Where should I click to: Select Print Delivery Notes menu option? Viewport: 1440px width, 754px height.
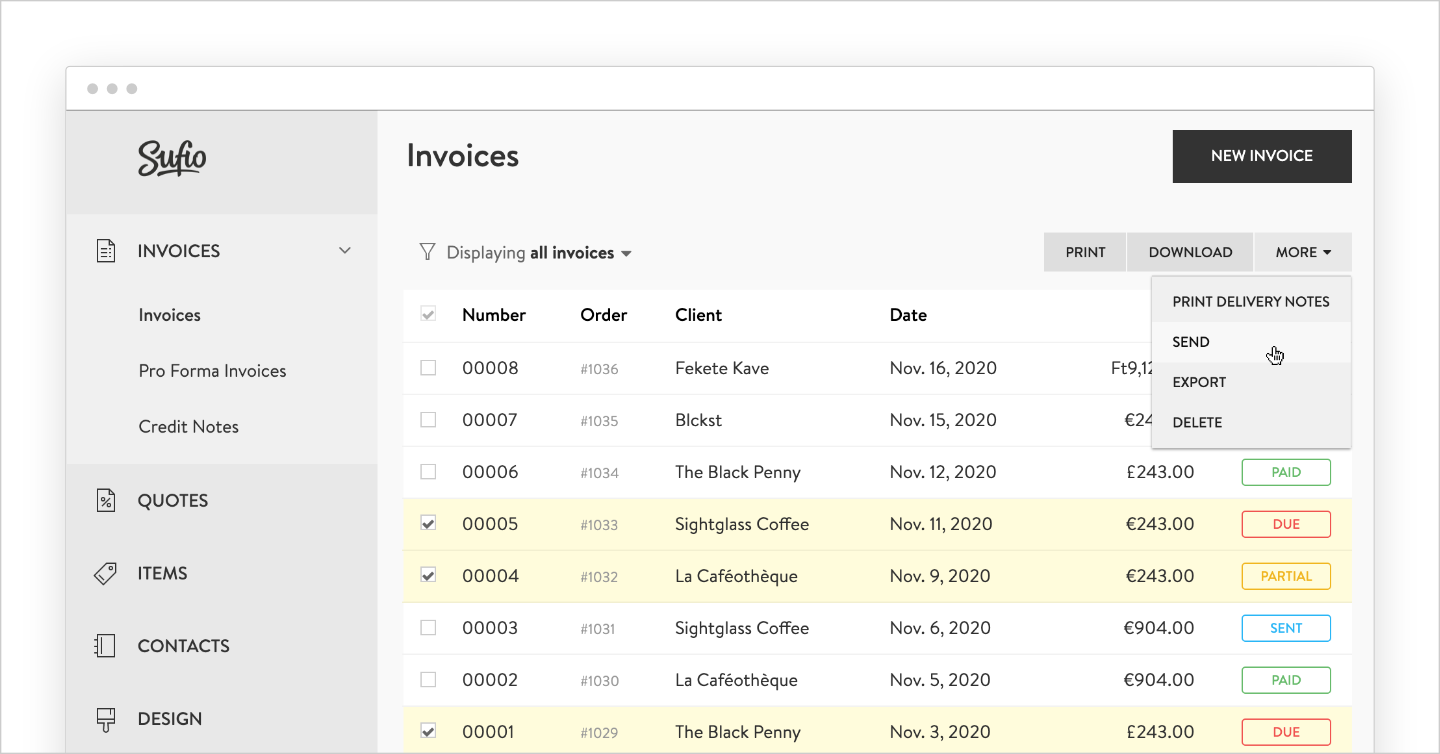click(x=1250, y=302)
